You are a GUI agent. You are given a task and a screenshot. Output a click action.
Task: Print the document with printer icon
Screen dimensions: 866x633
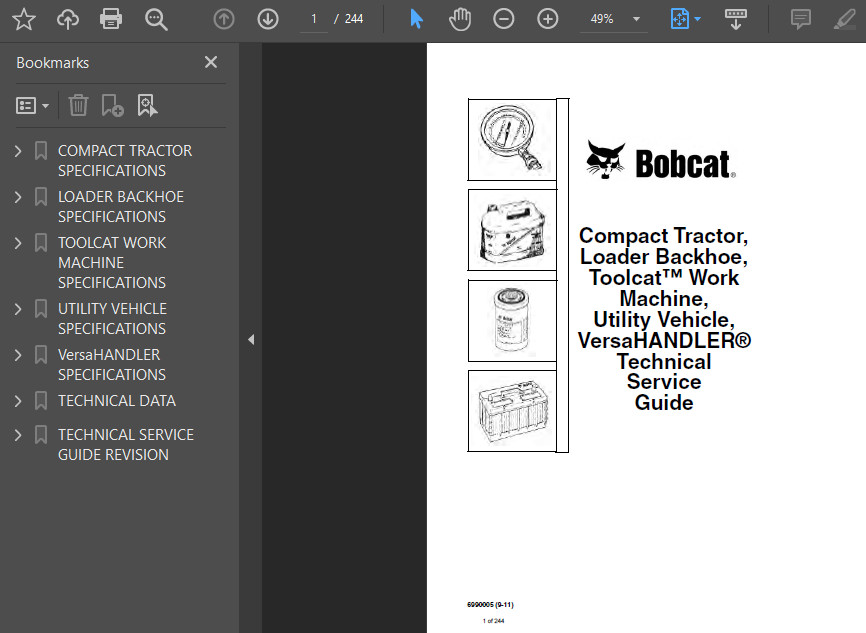[x=110, y=19]
